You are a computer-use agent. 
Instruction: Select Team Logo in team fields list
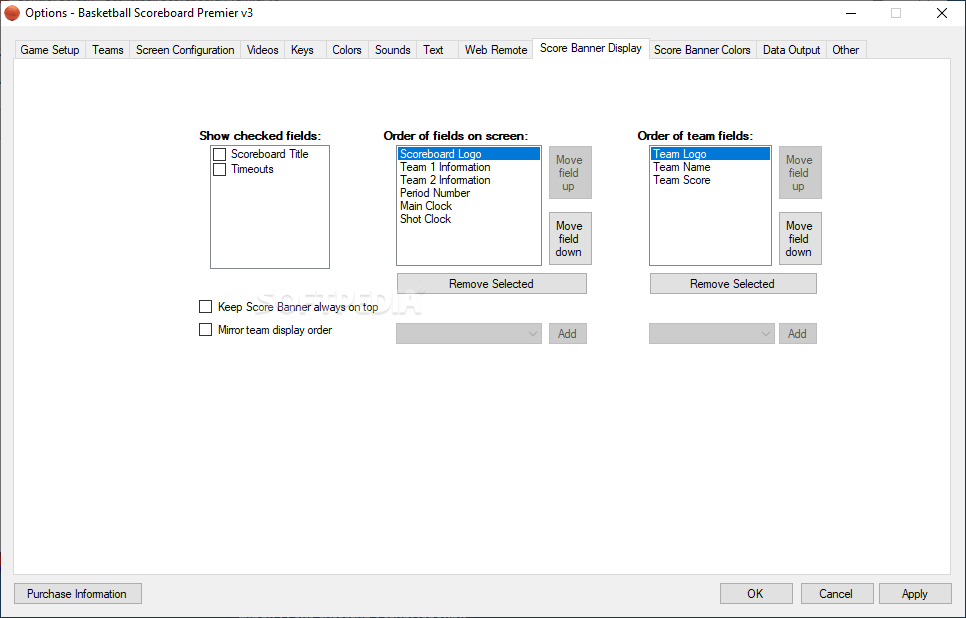coord(710,154)
